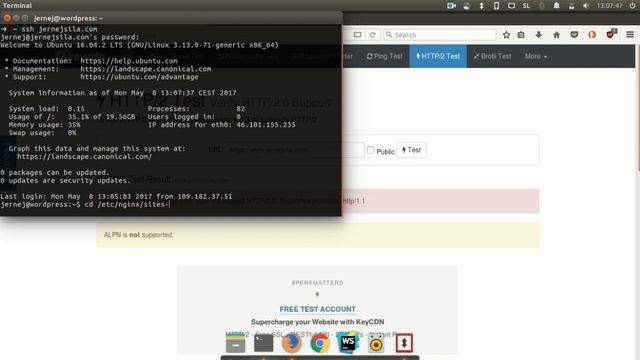Open the Pocket icon in Firefox toolbar
The height and width of the screenshot is (360, 640).
(x=574, y=35)
